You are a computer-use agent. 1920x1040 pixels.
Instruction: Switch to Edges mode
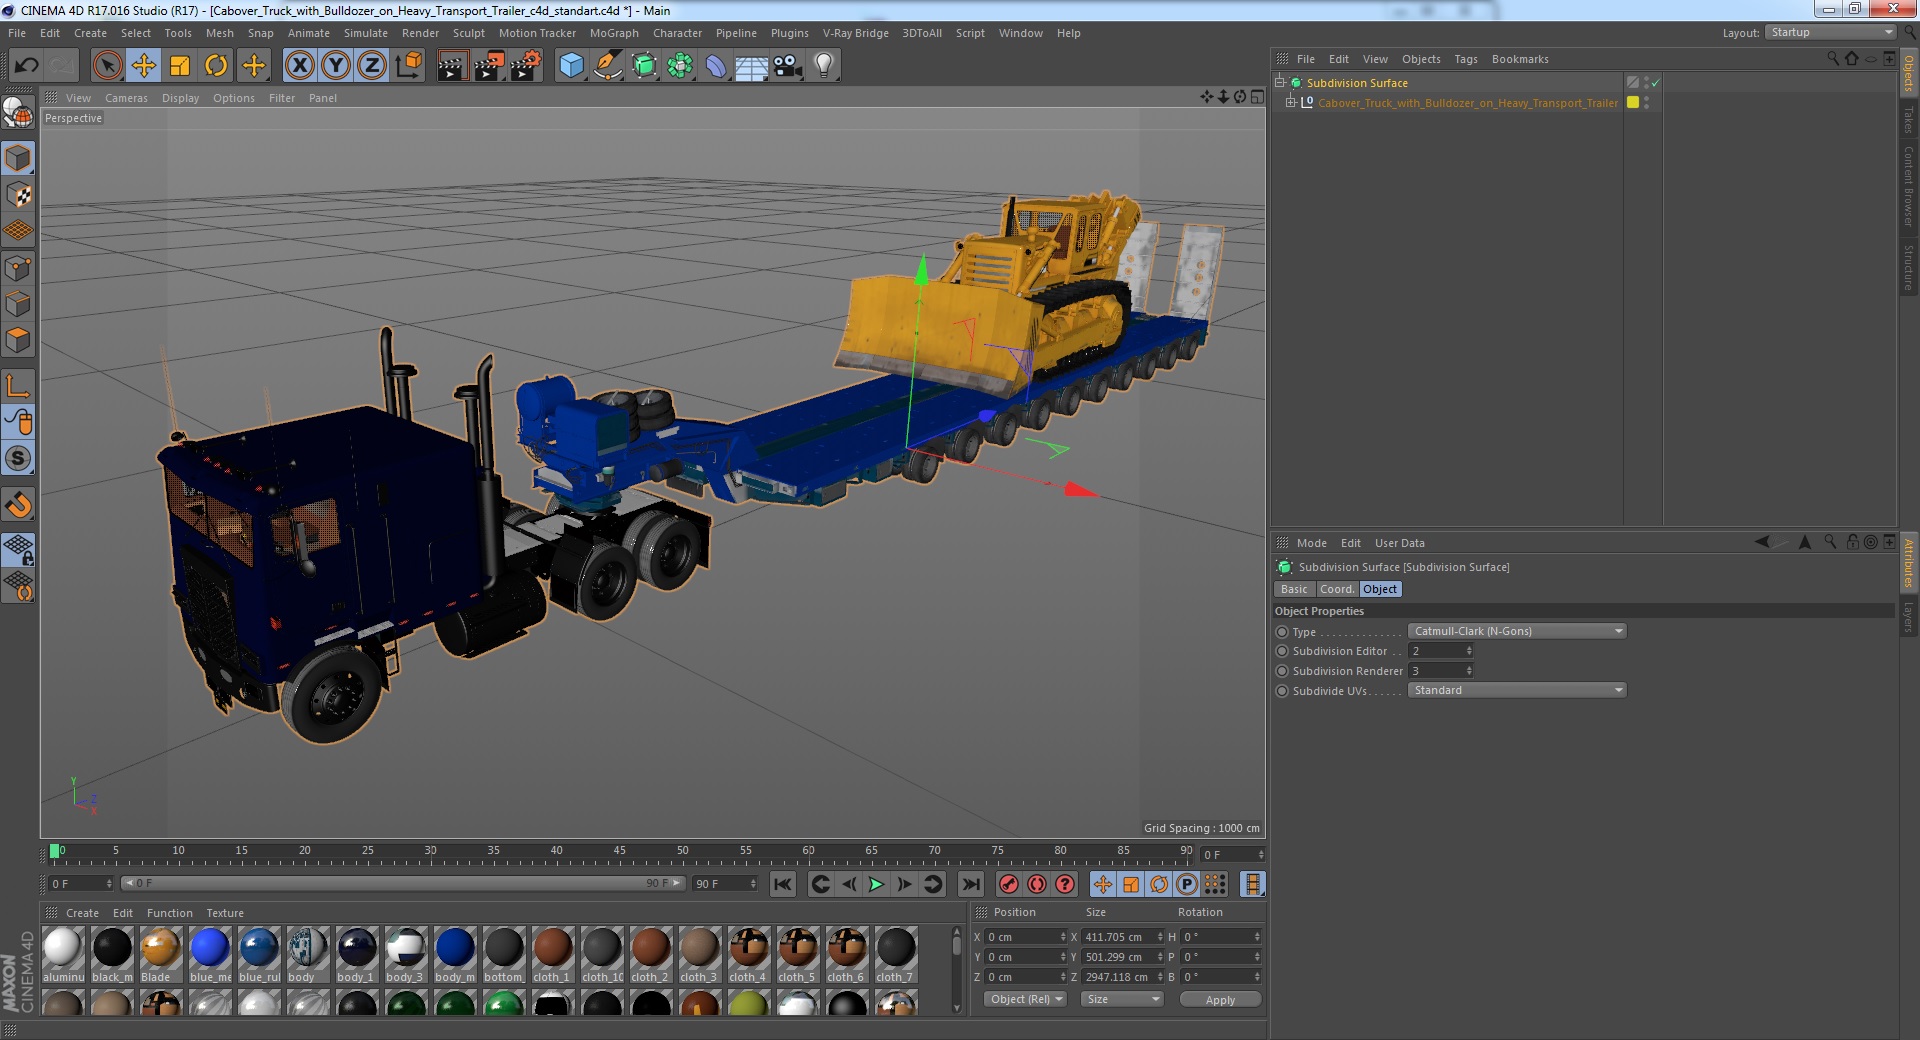(x=18, y=304)
